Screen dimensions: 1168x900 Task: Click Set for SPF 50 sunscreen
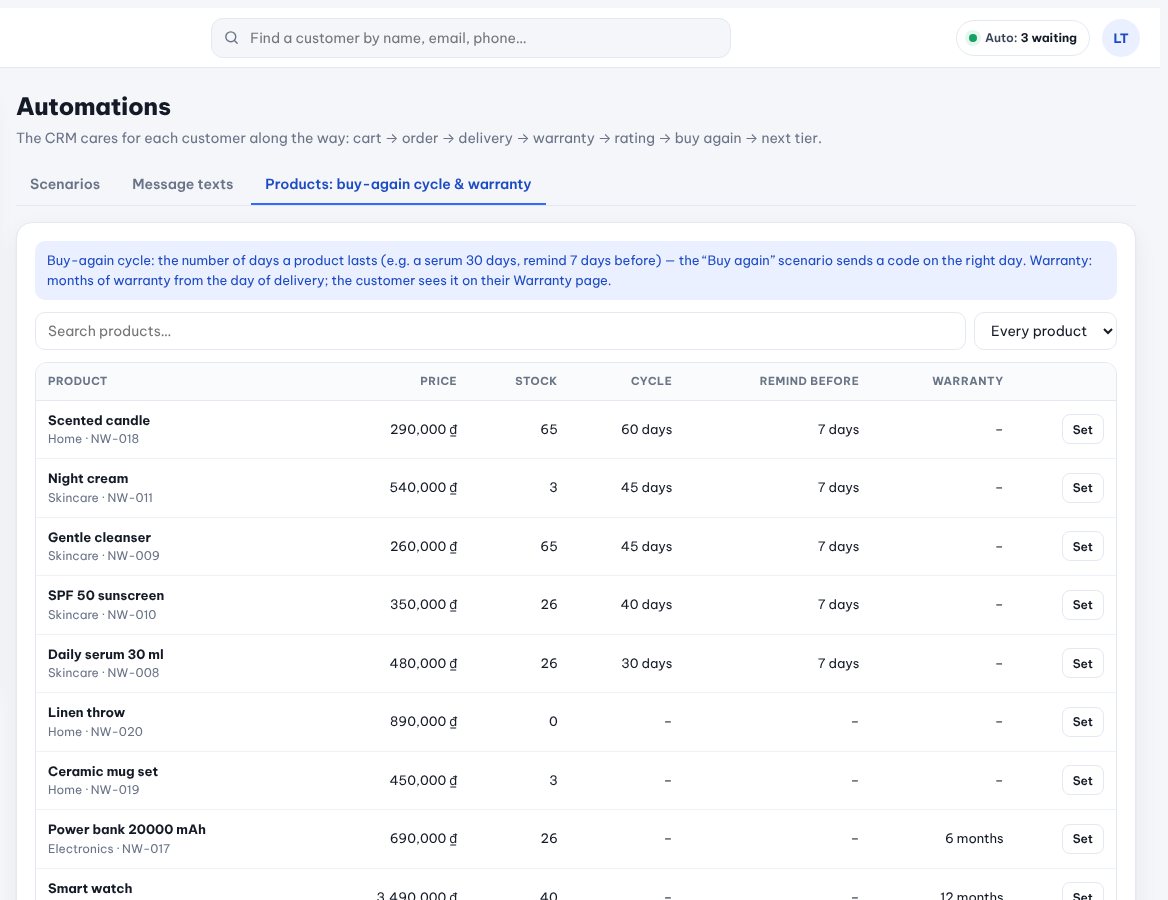click(x=1082, y=605)
